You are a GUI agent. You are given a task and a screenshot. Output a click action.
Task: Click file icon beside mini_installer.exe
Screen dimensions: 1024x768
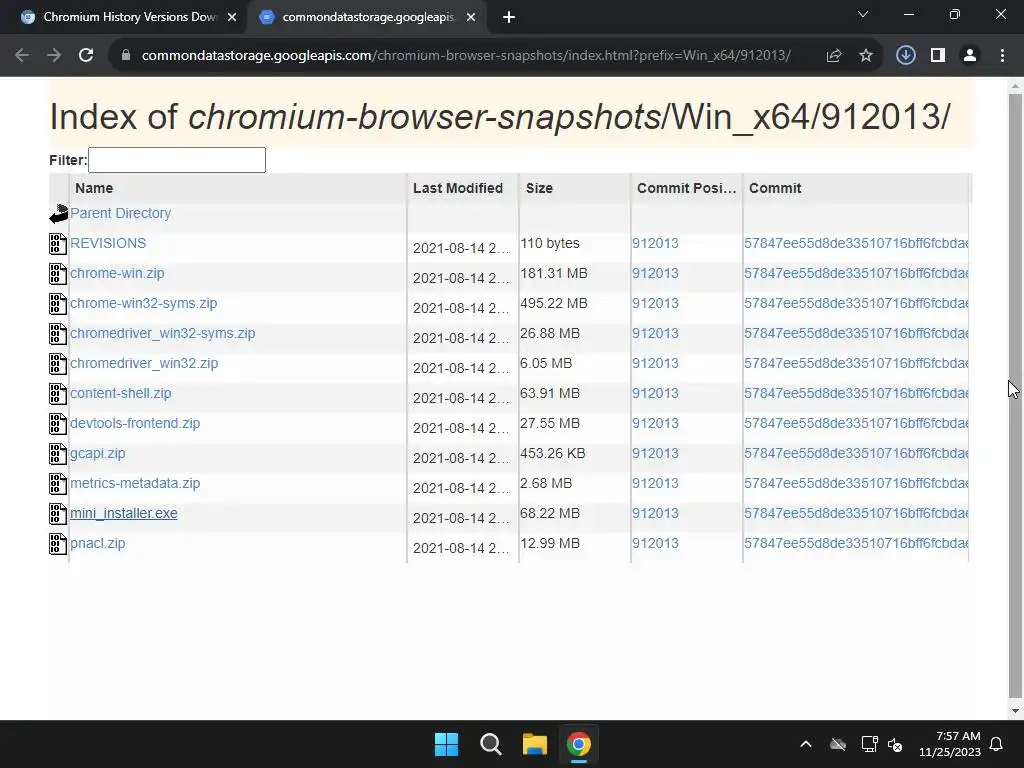coord(58,514)
